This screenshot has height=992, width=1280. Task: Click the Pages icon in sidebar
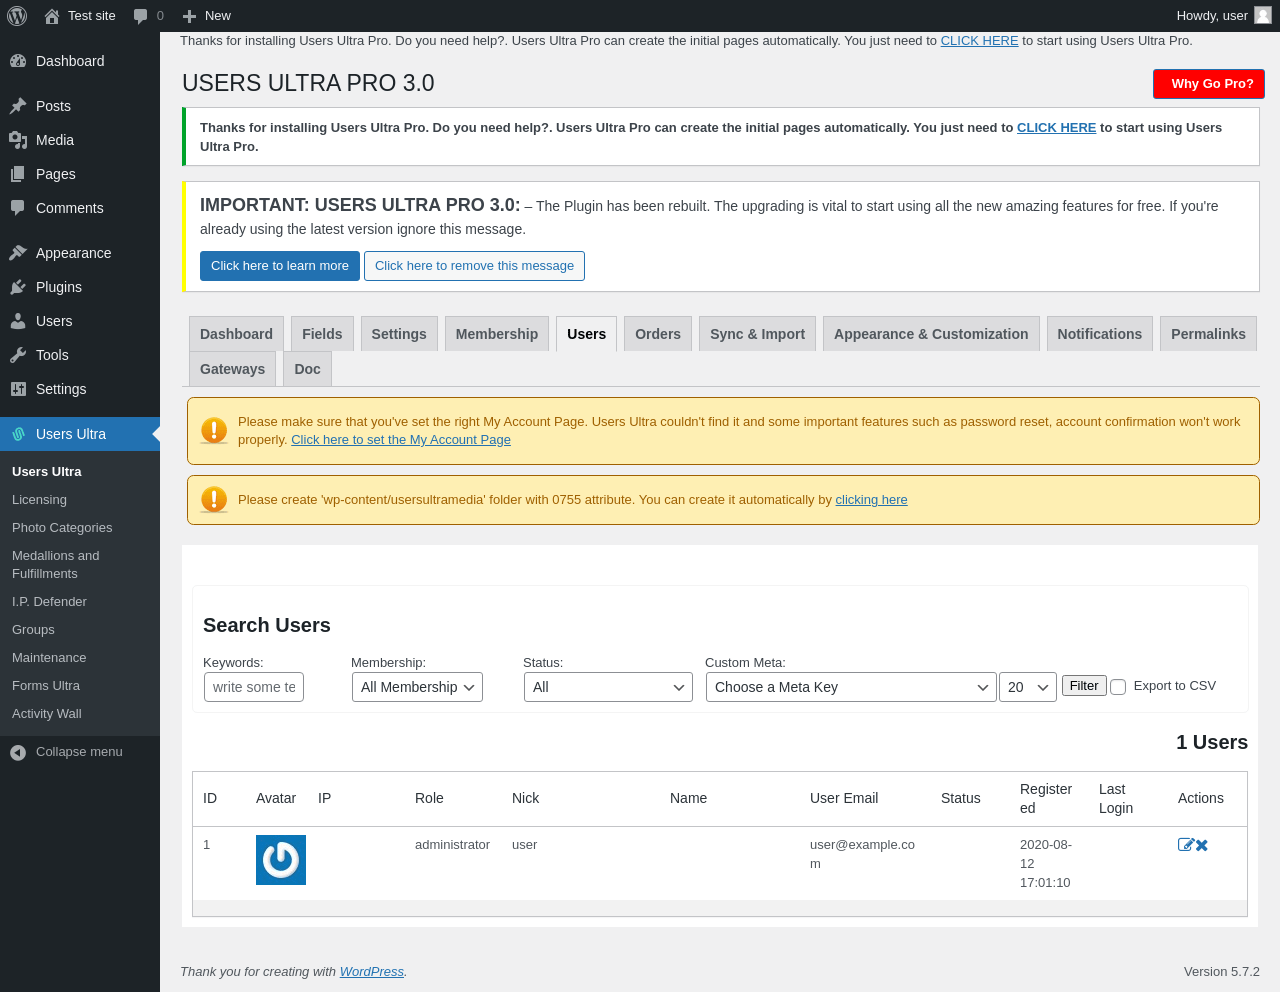(x=18, y=174)
